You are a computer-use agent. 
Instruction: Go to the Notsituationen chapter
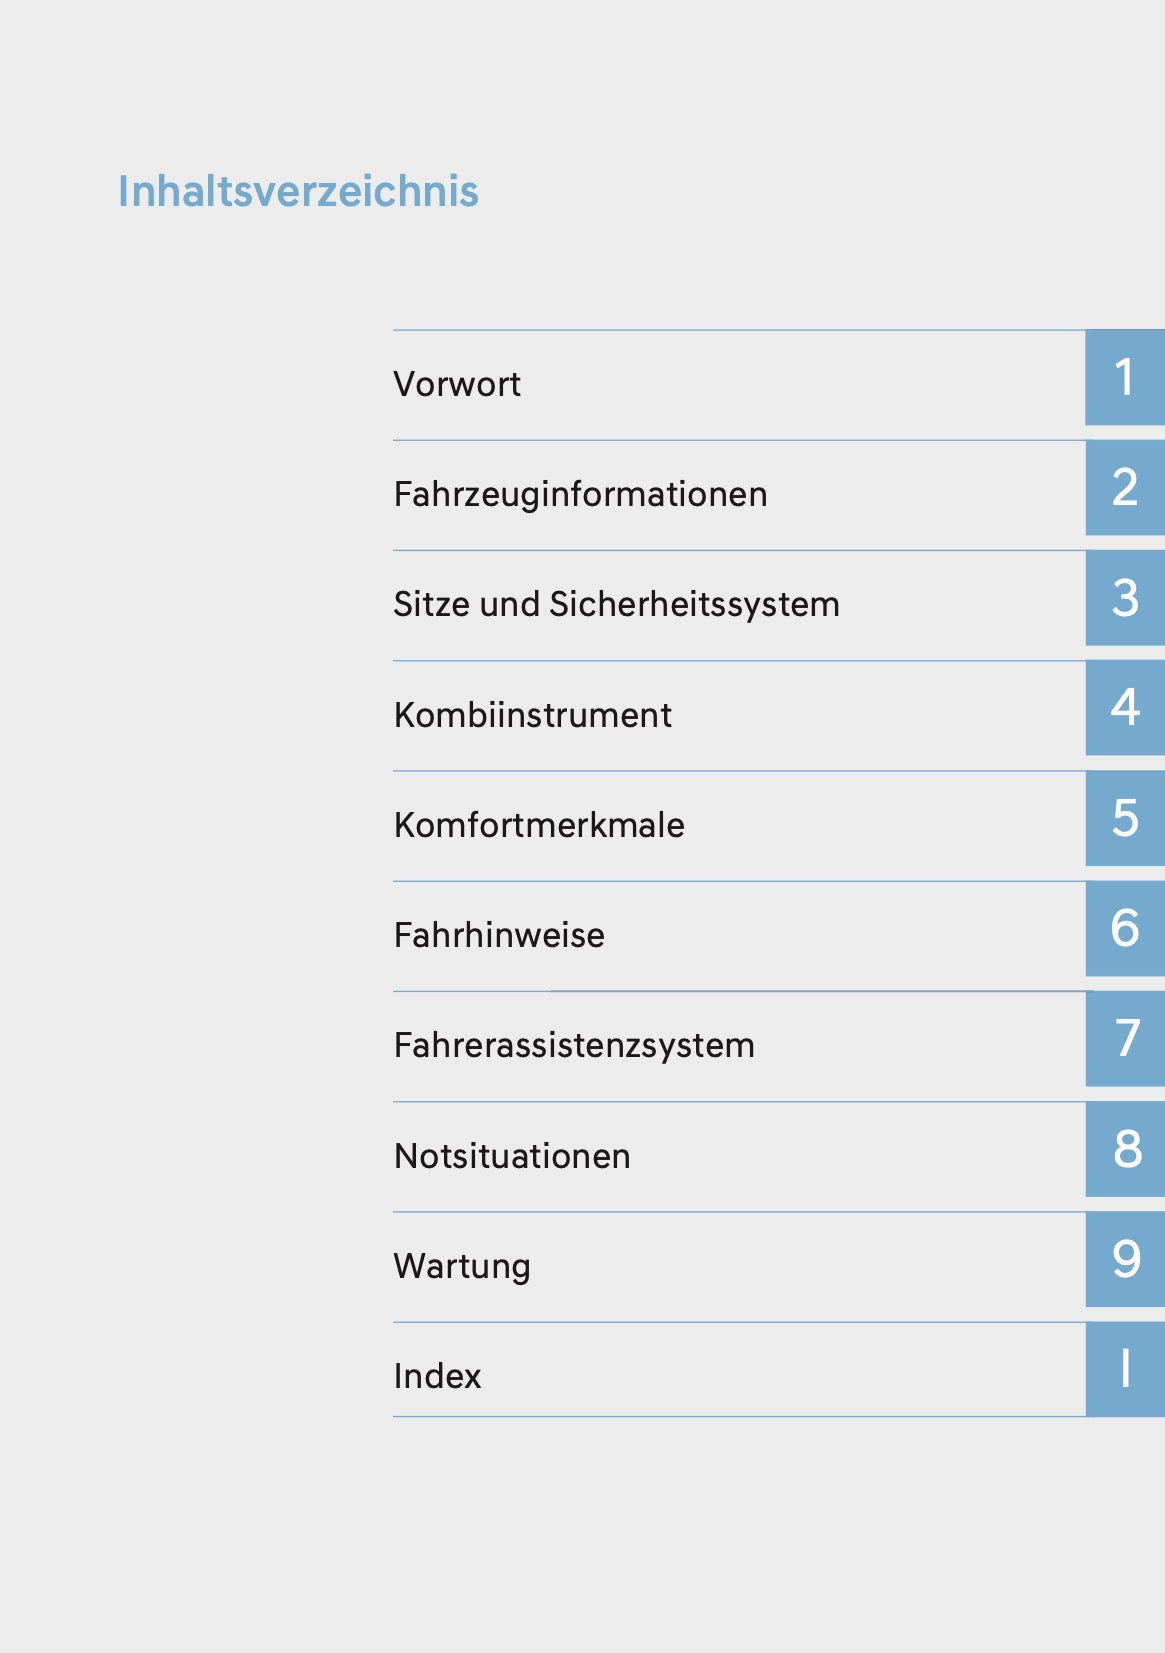512,1156
